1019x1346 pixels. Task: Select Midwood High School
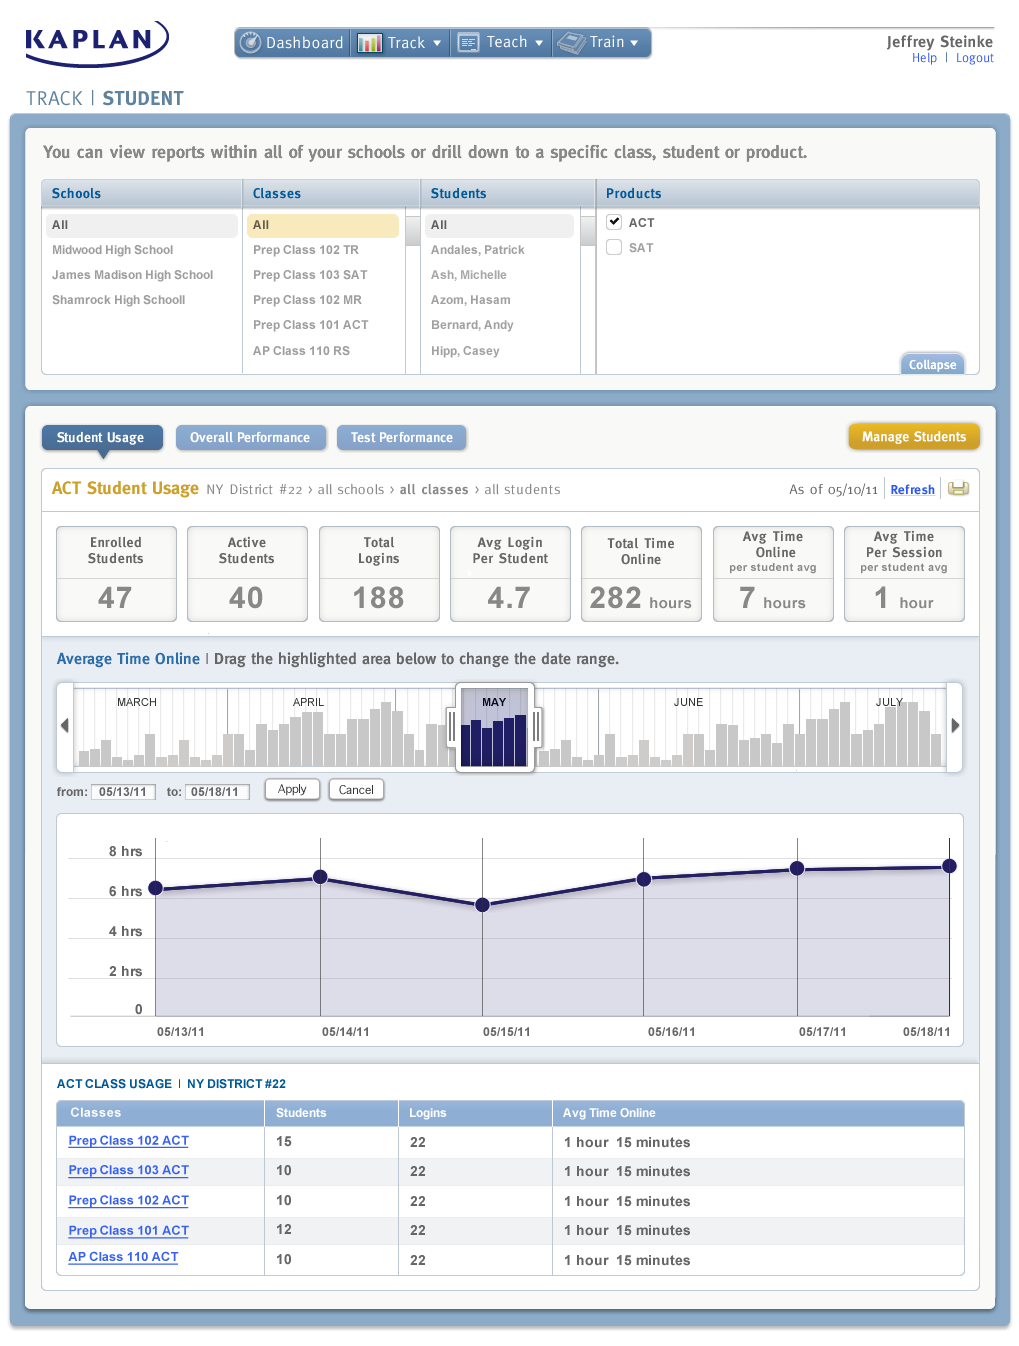tap(112, 250)
